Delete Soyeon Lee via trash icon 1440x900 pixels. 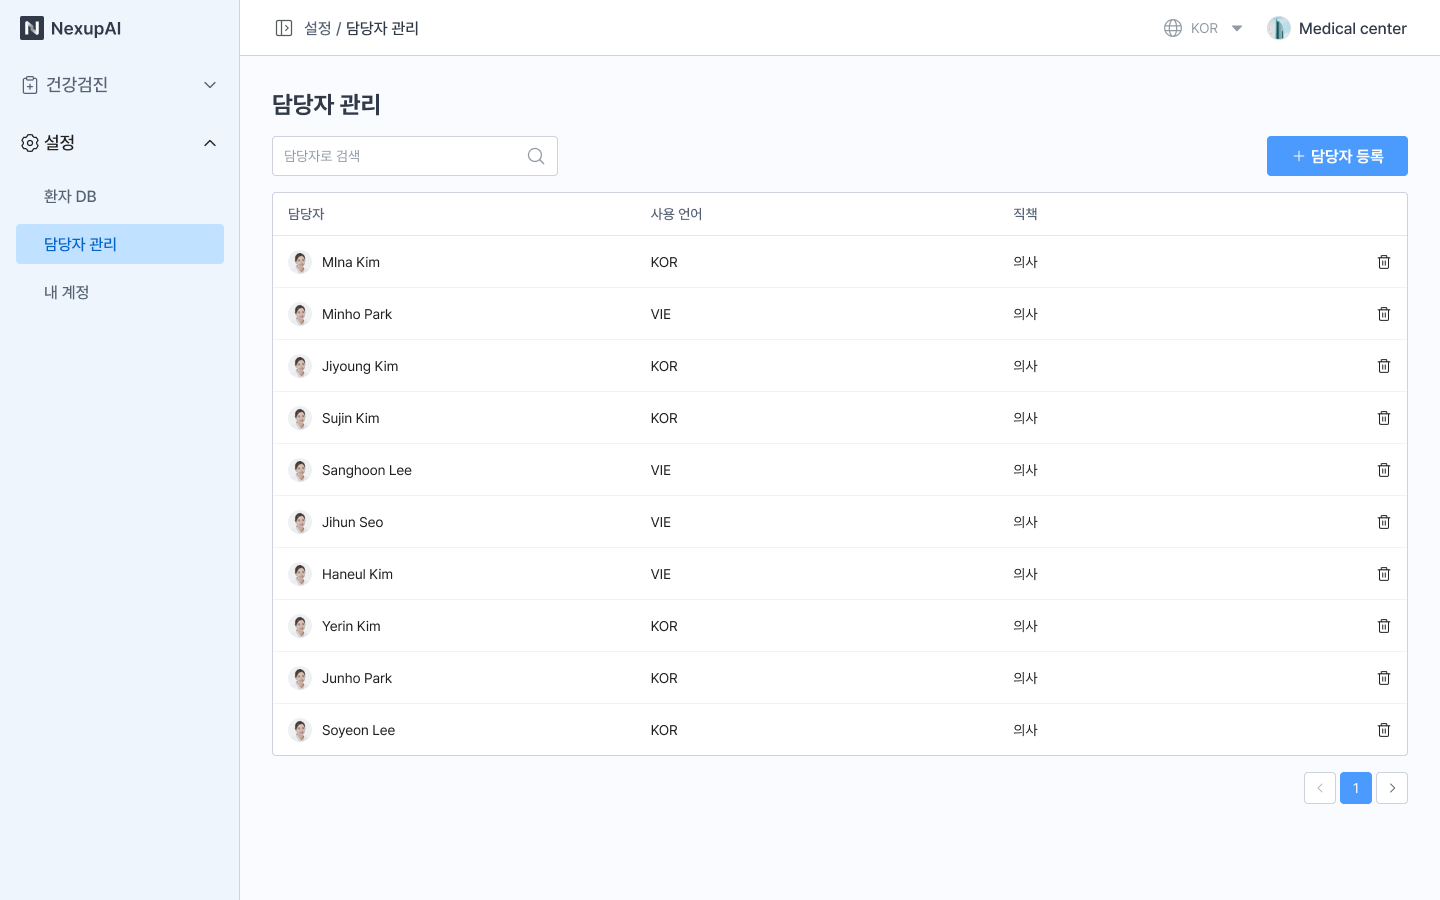1384,730
